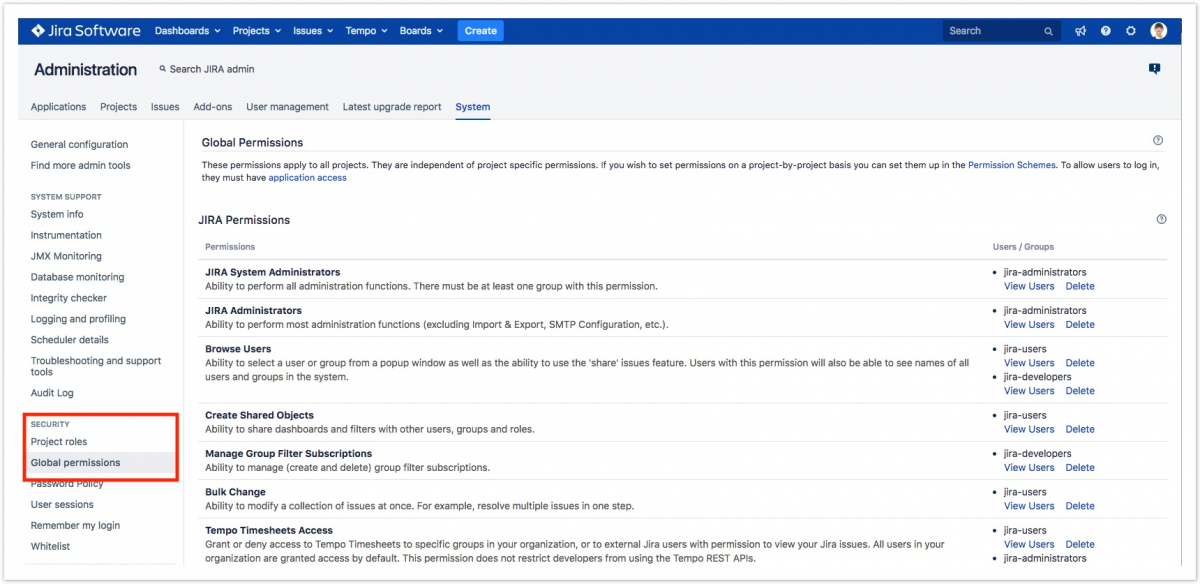Click the top Search input field
Image resolution: width=1200 pixels, height=584 pixels.
995,31
